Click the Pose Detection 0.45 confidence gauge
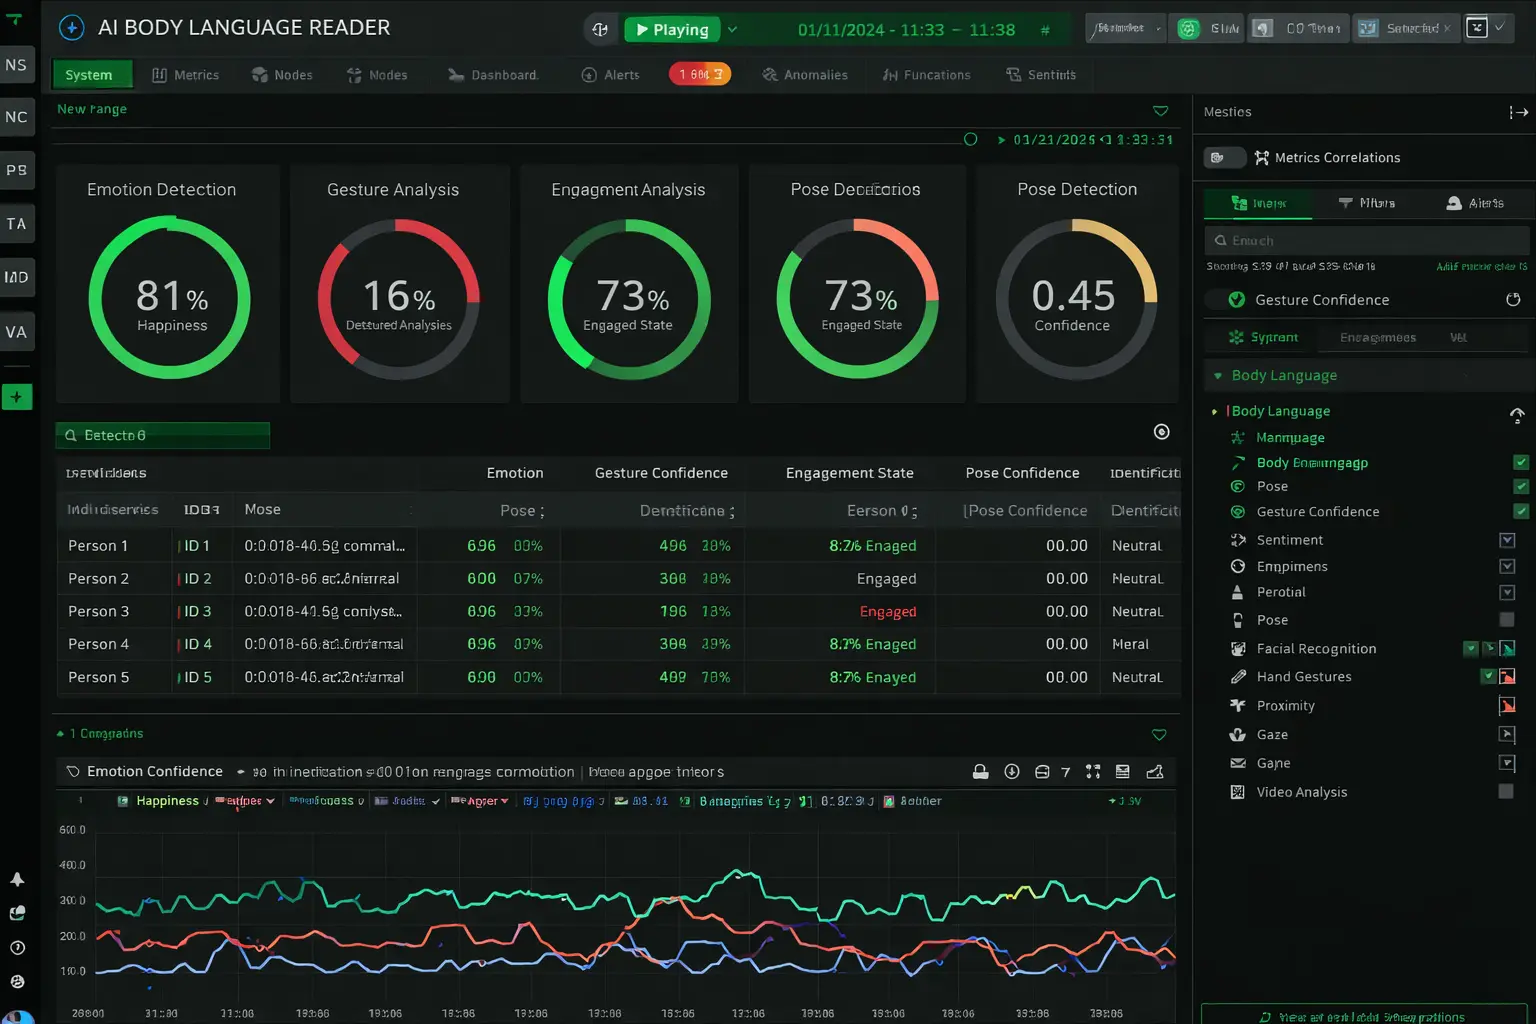 pyautogui.click(x=1076, y=299)
